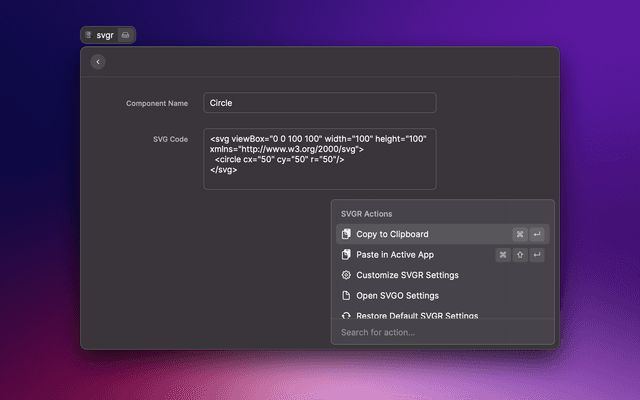Click the Copy to Clipboard icon
Screen dimensions: 640x400
(346, 234)
